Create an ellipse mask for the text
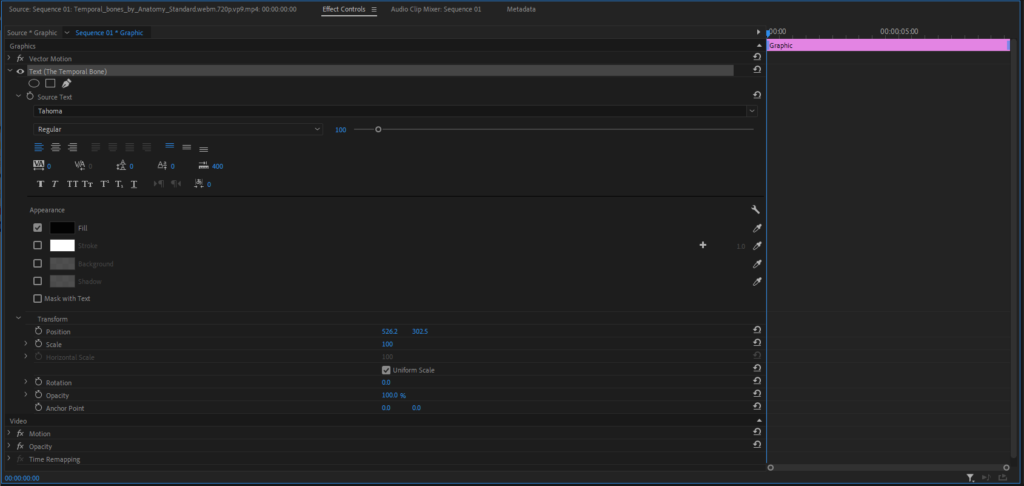The image size is (1024, 486). pos(34,84)
